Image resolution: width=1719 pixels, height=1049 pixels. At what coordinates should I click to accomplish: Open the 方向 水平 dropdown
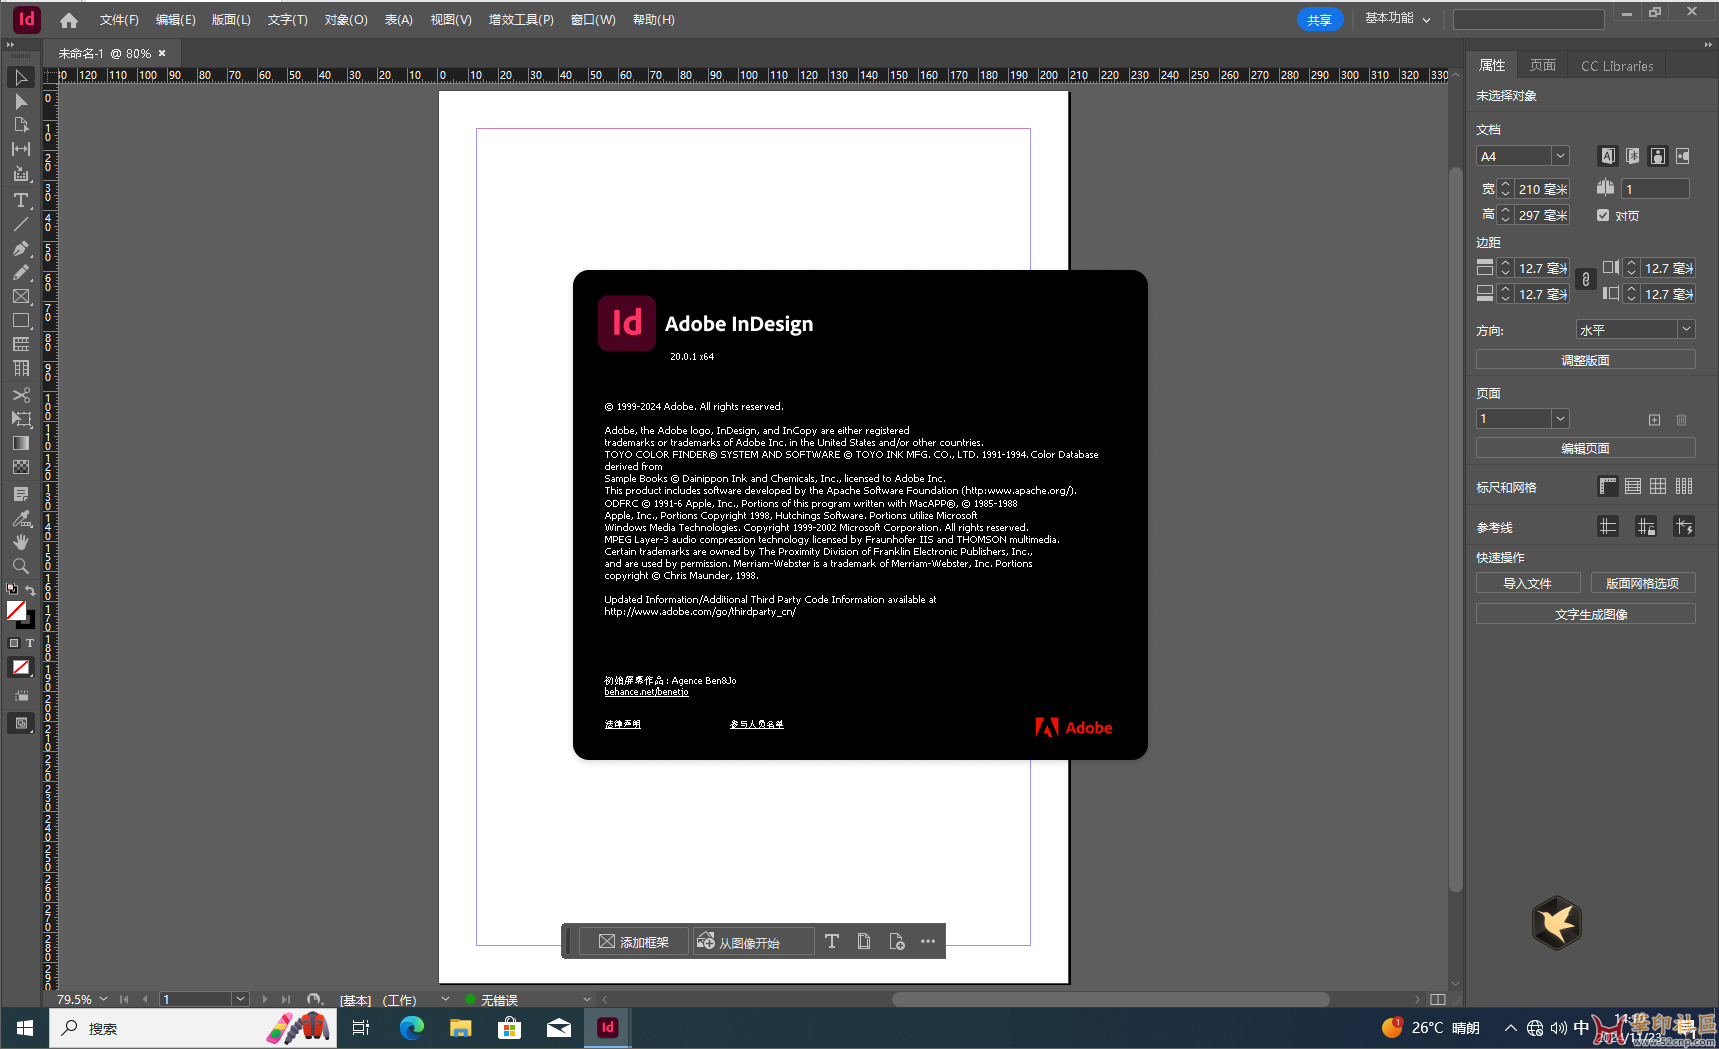1686,329
